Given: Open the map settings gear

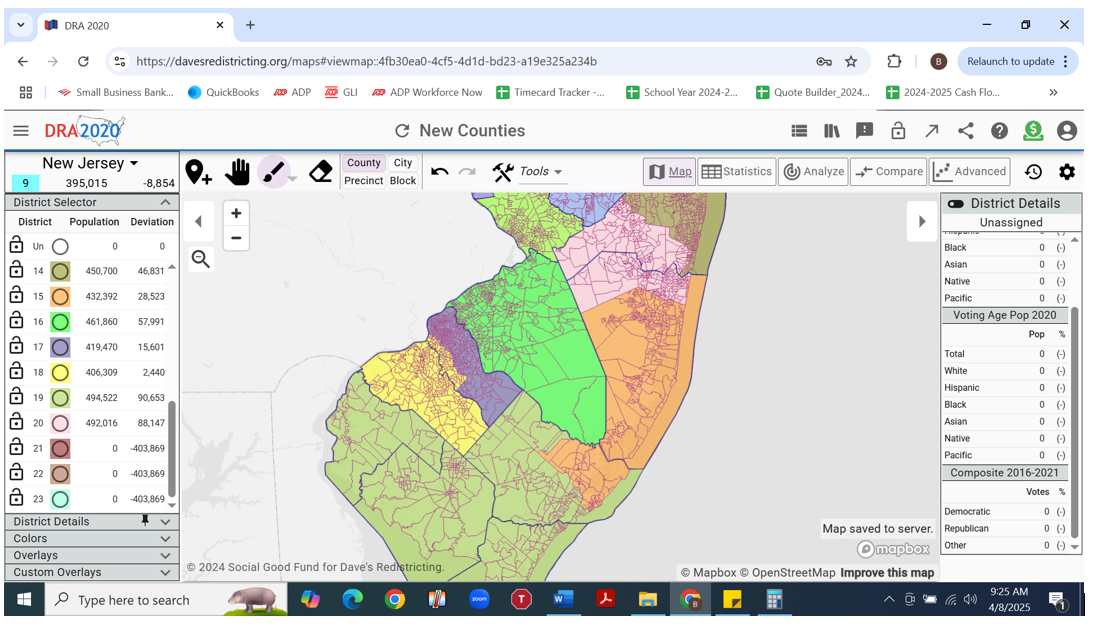Looking at the screenshot, I should click(1067, 172).
